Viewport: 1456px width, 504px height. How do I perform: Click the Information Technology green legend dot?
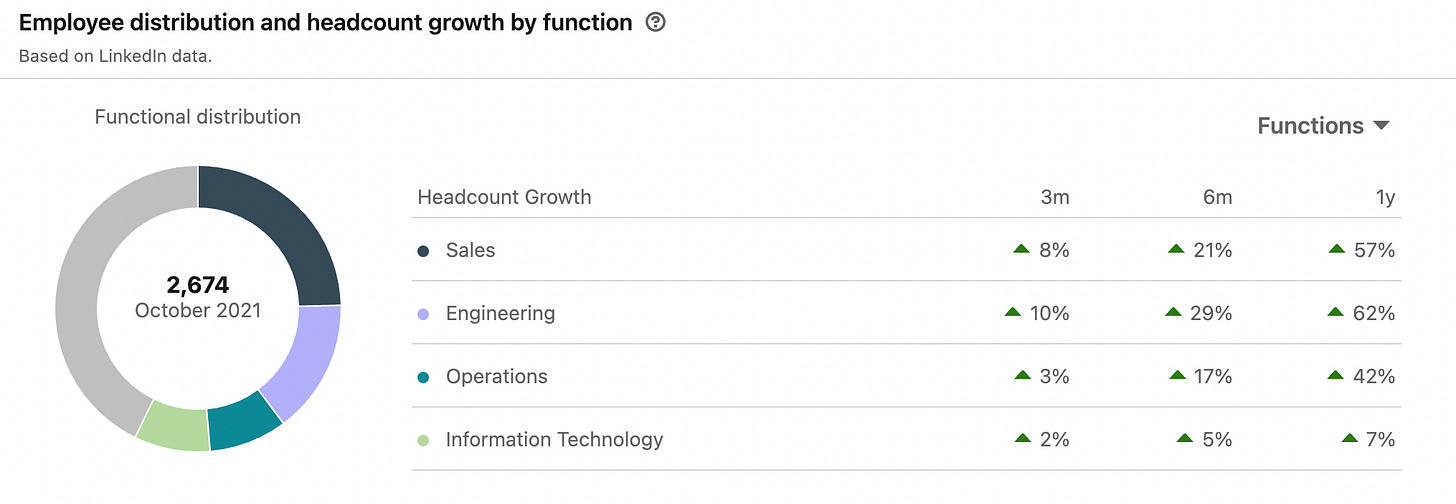coord(423,440)
